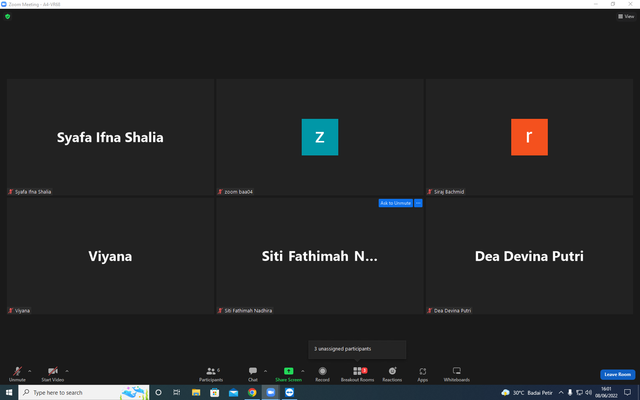
Task: Start Video using the camera button
Action: [x=53, y=373]
